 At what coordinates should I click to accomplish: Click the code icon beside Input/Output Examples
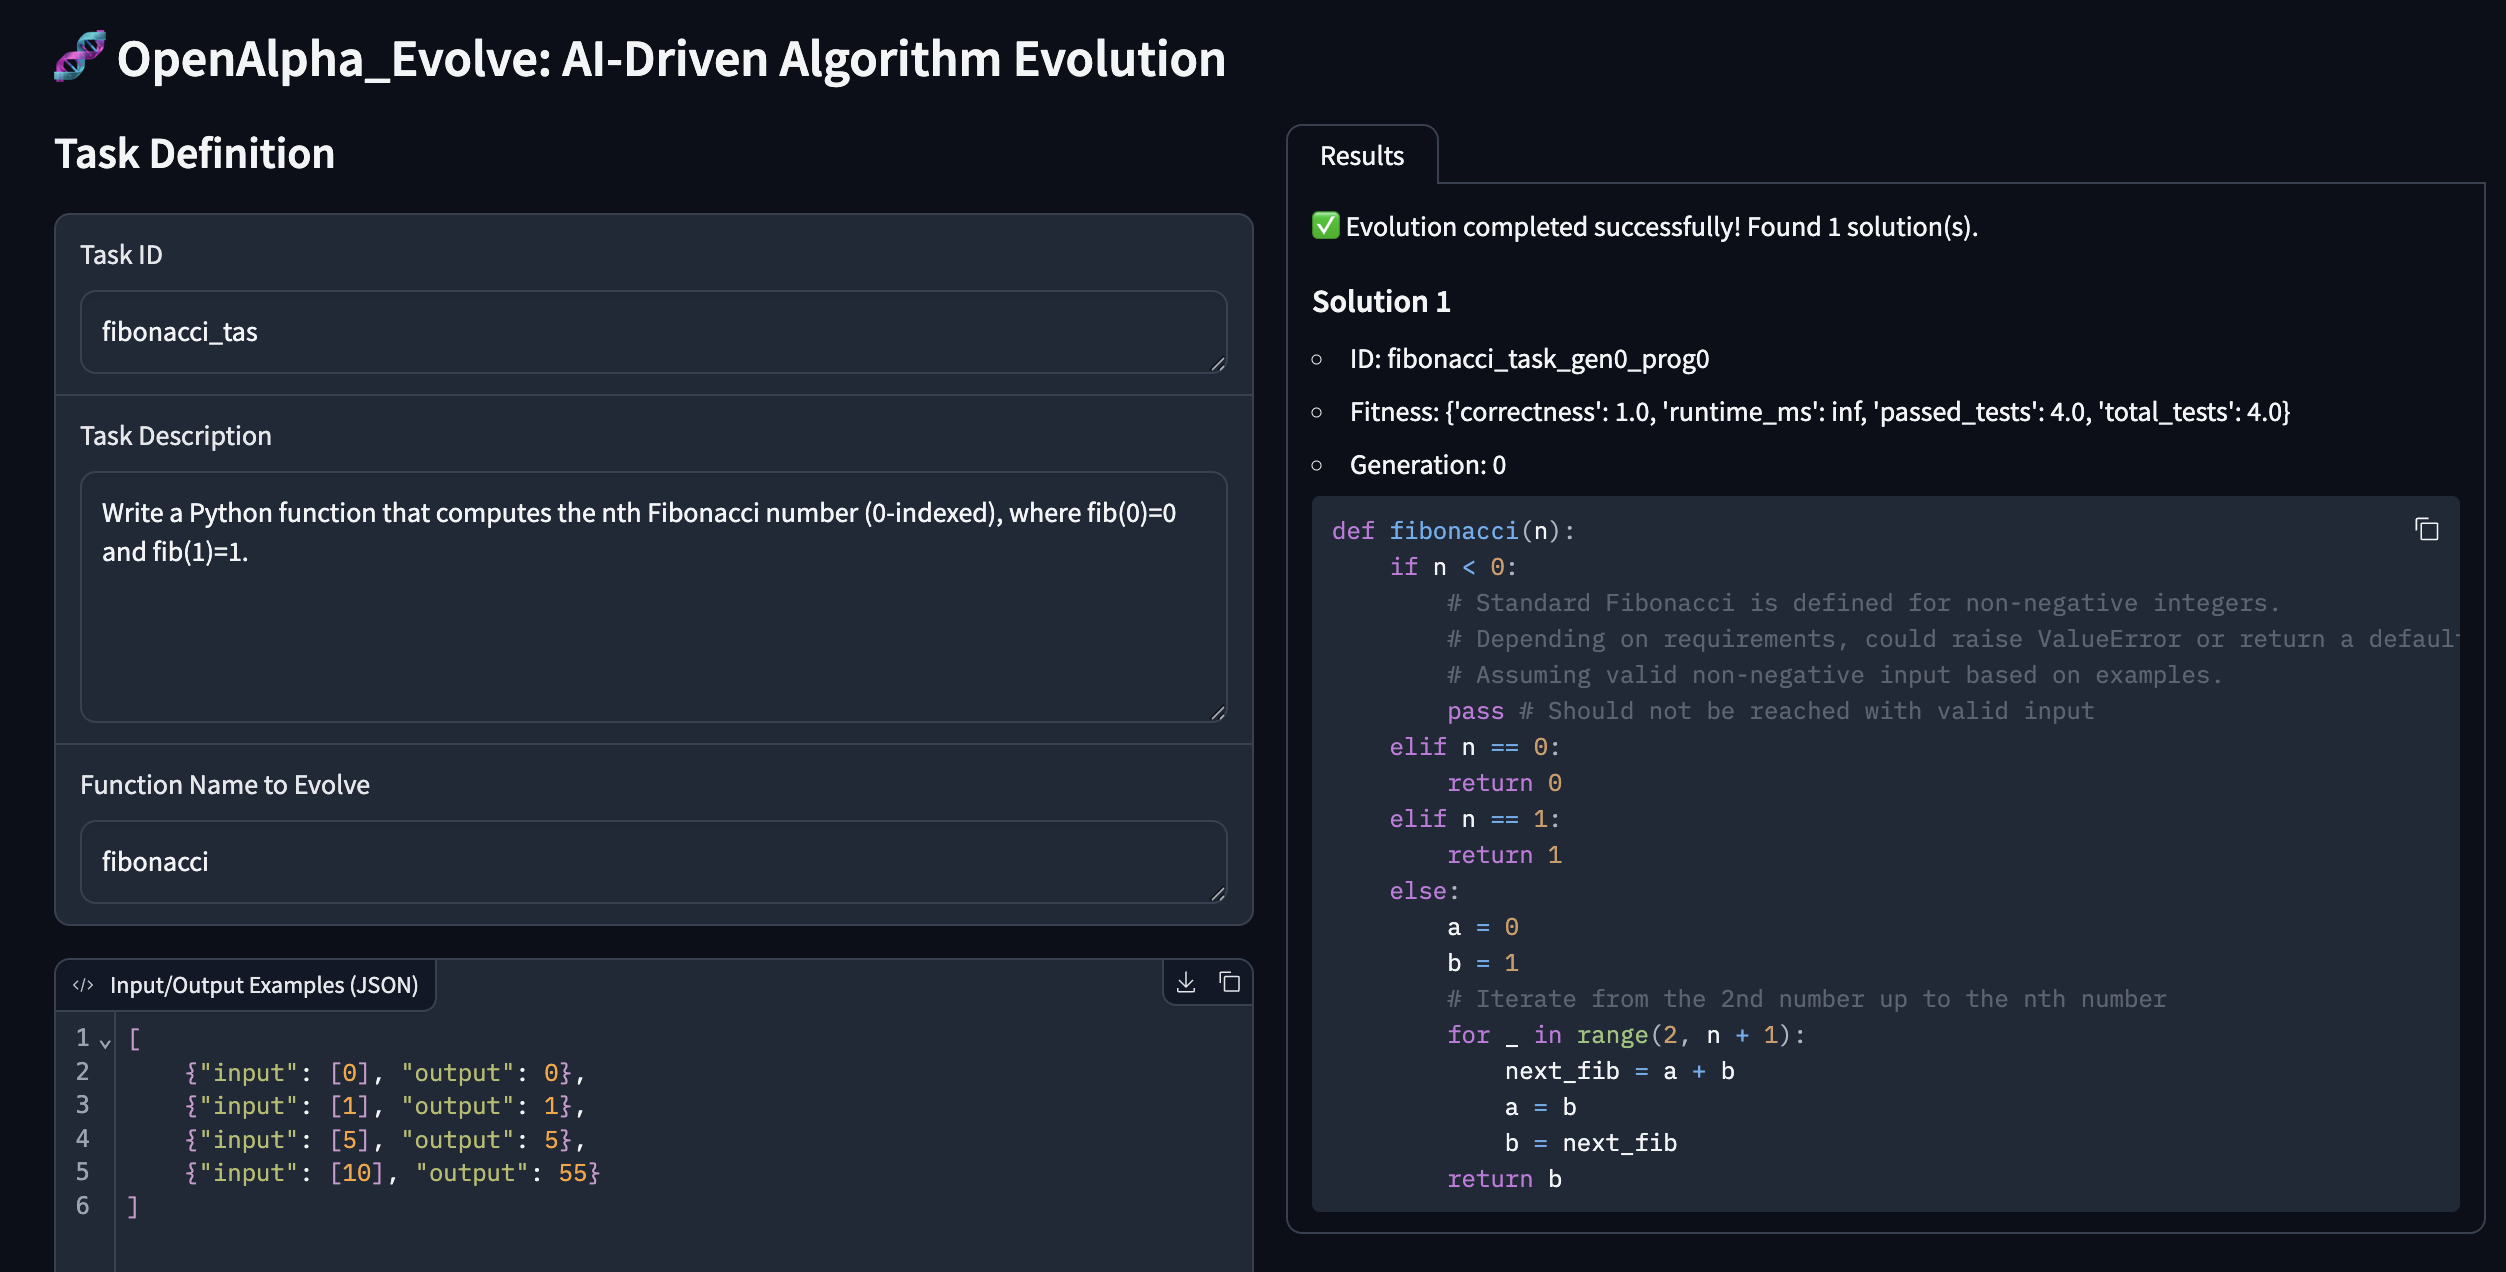click(83, 985)
